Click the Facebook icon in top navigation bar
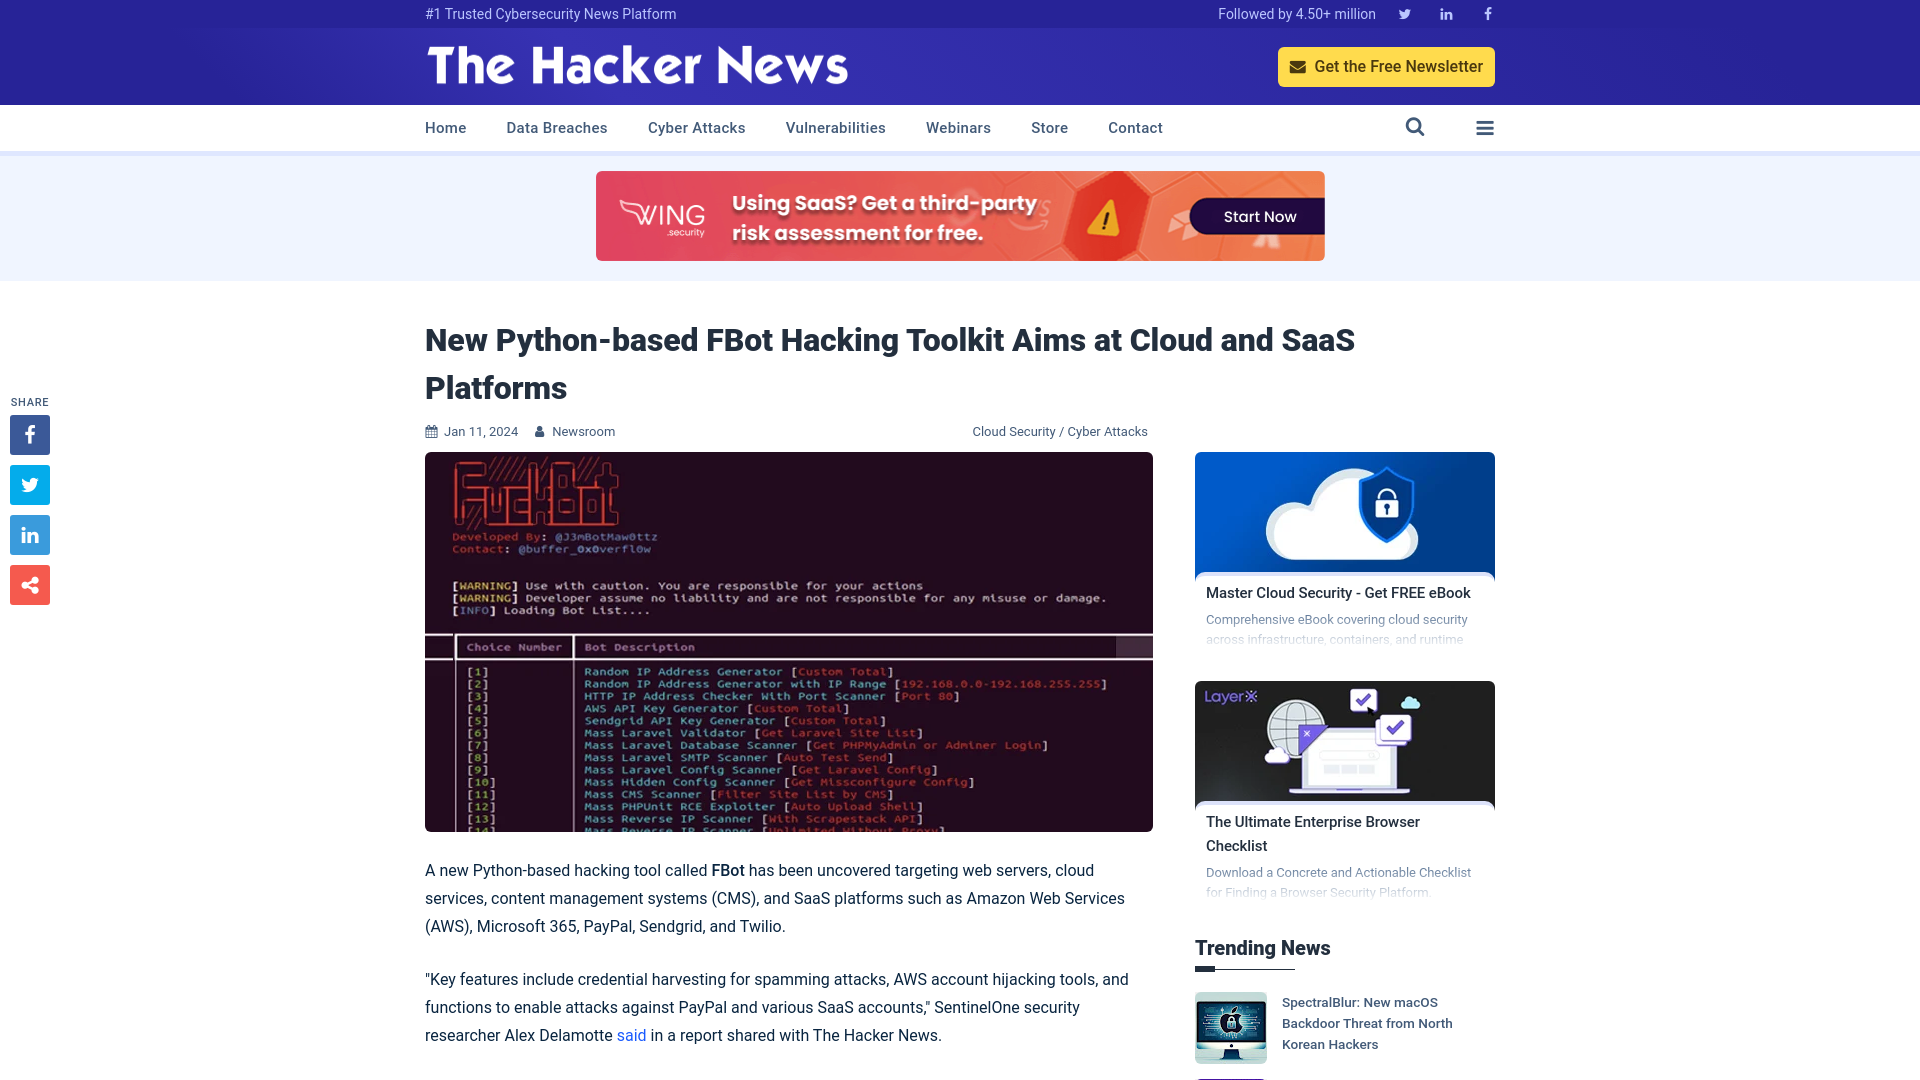Viewport: 1920px width, 1080px height. click(x=1487, y=13)
